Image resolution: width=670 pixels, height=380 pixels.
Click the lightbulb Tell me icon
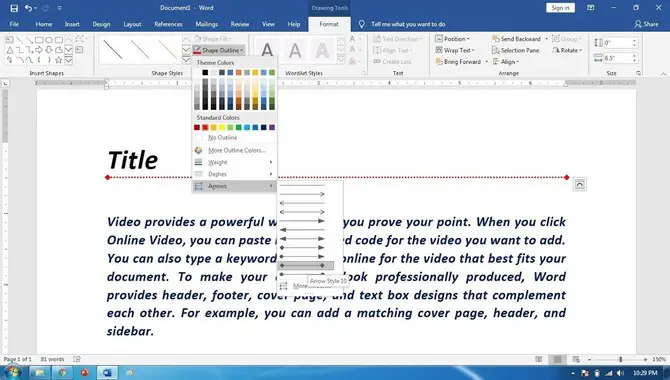click(x=361, y=24)
